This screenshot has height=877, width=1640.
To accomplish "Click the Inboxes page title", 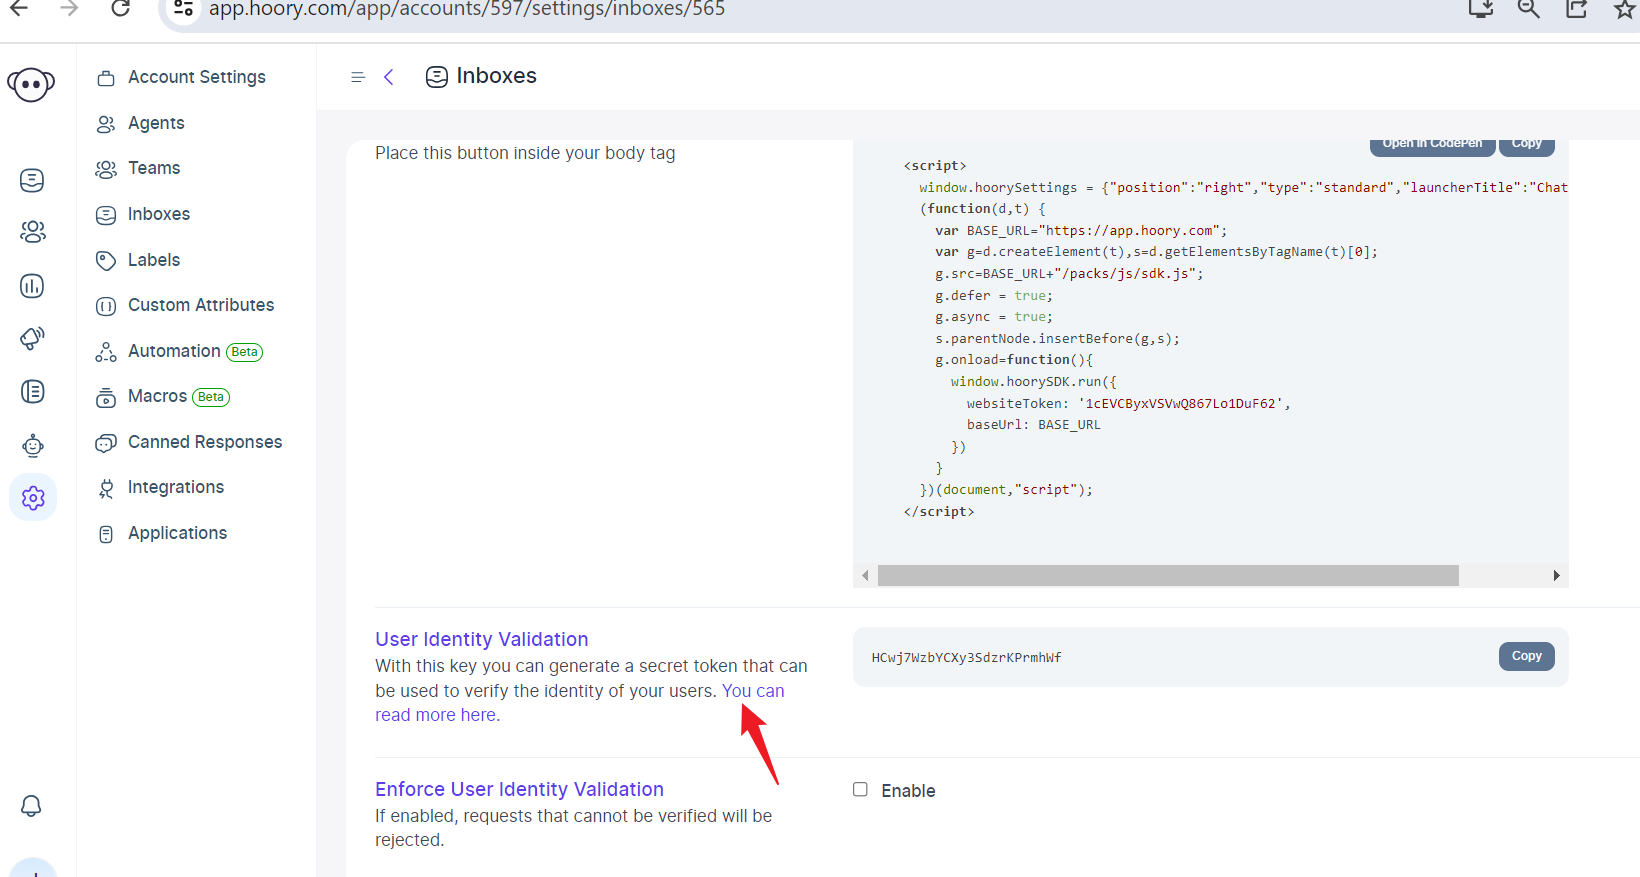I will [496, 76].
